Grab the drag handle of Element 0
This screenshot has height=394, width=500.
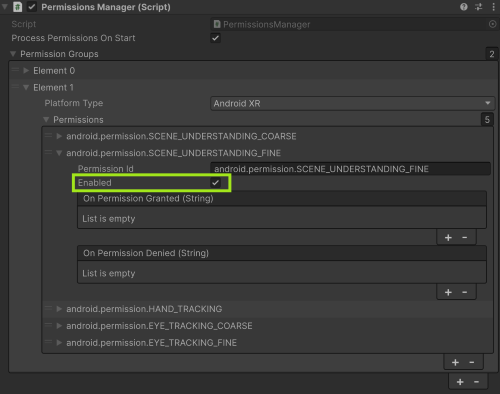coord(15,70)
